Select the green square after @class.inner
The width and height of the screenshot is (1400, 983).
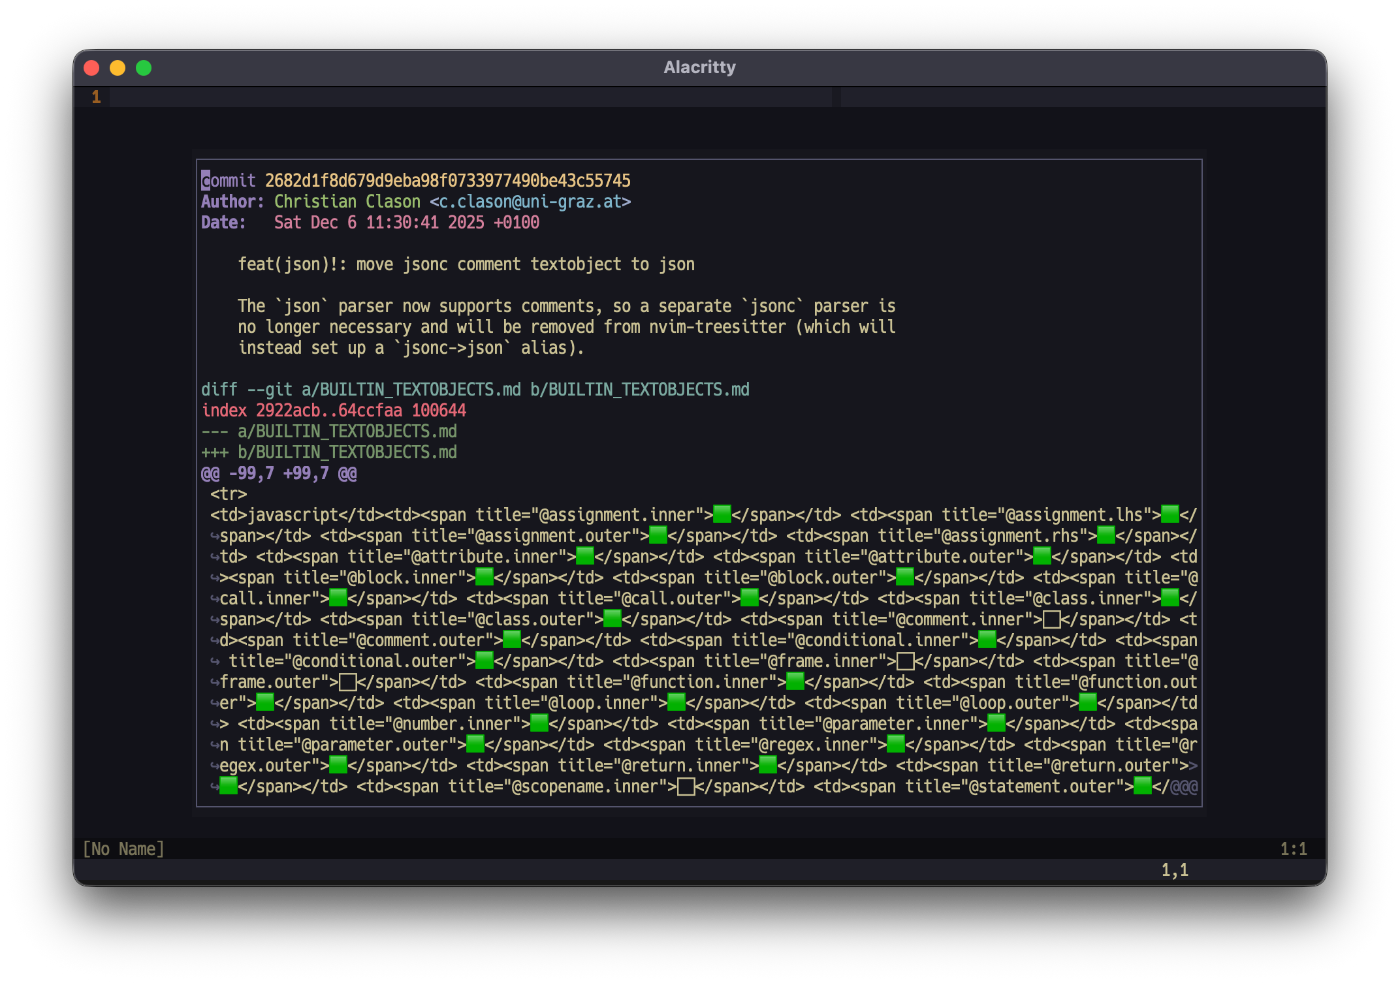tap(1170, 599)
